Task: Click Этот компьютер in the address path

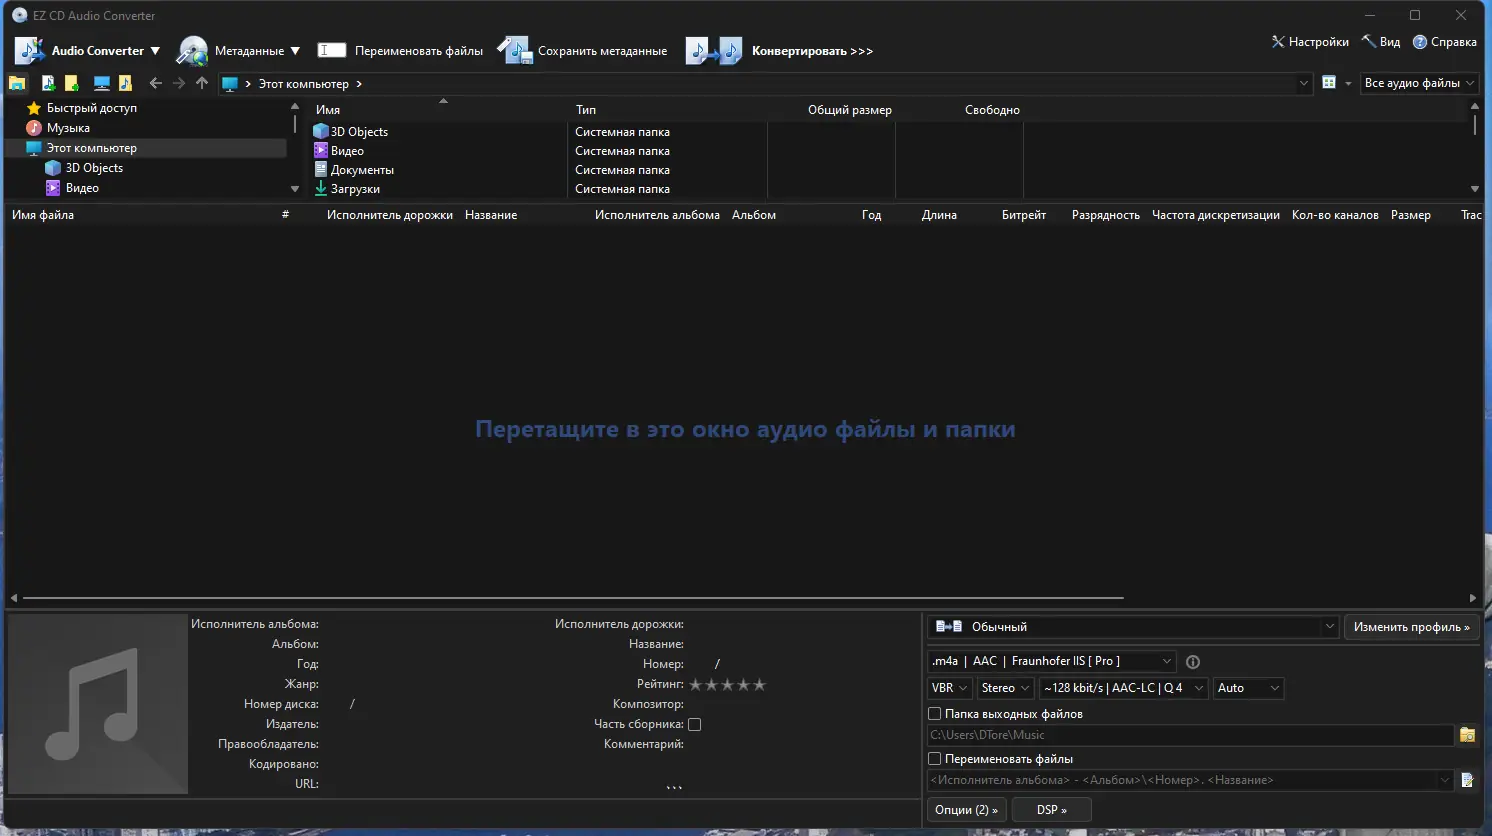Action: (x=304, y=84)
